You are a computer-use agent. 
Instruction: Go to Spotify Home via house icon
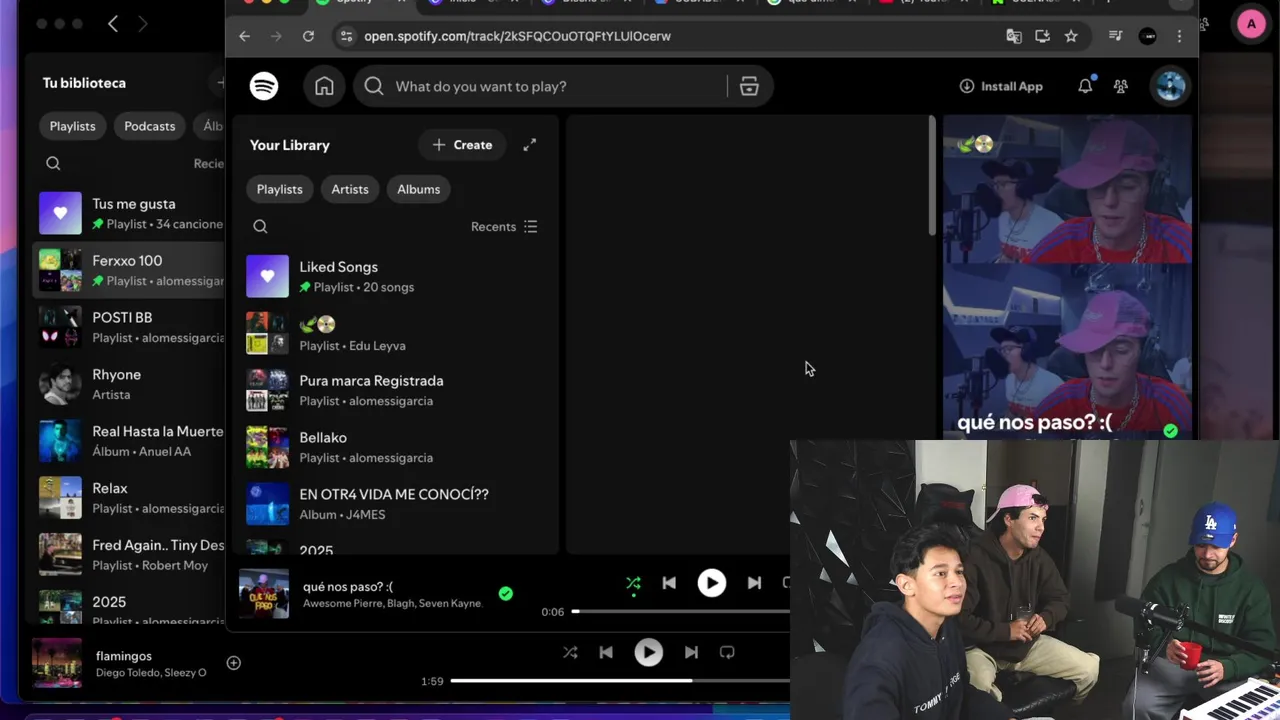point(324,86)
